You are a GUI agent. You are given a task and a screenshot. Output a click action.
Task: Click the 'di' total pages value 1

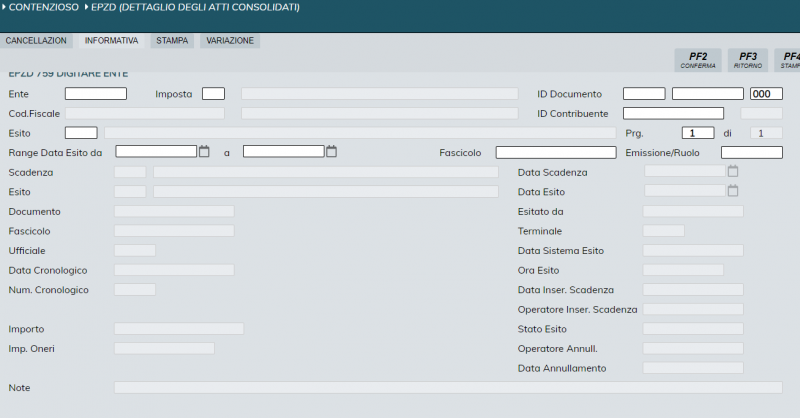coord(766,133)
